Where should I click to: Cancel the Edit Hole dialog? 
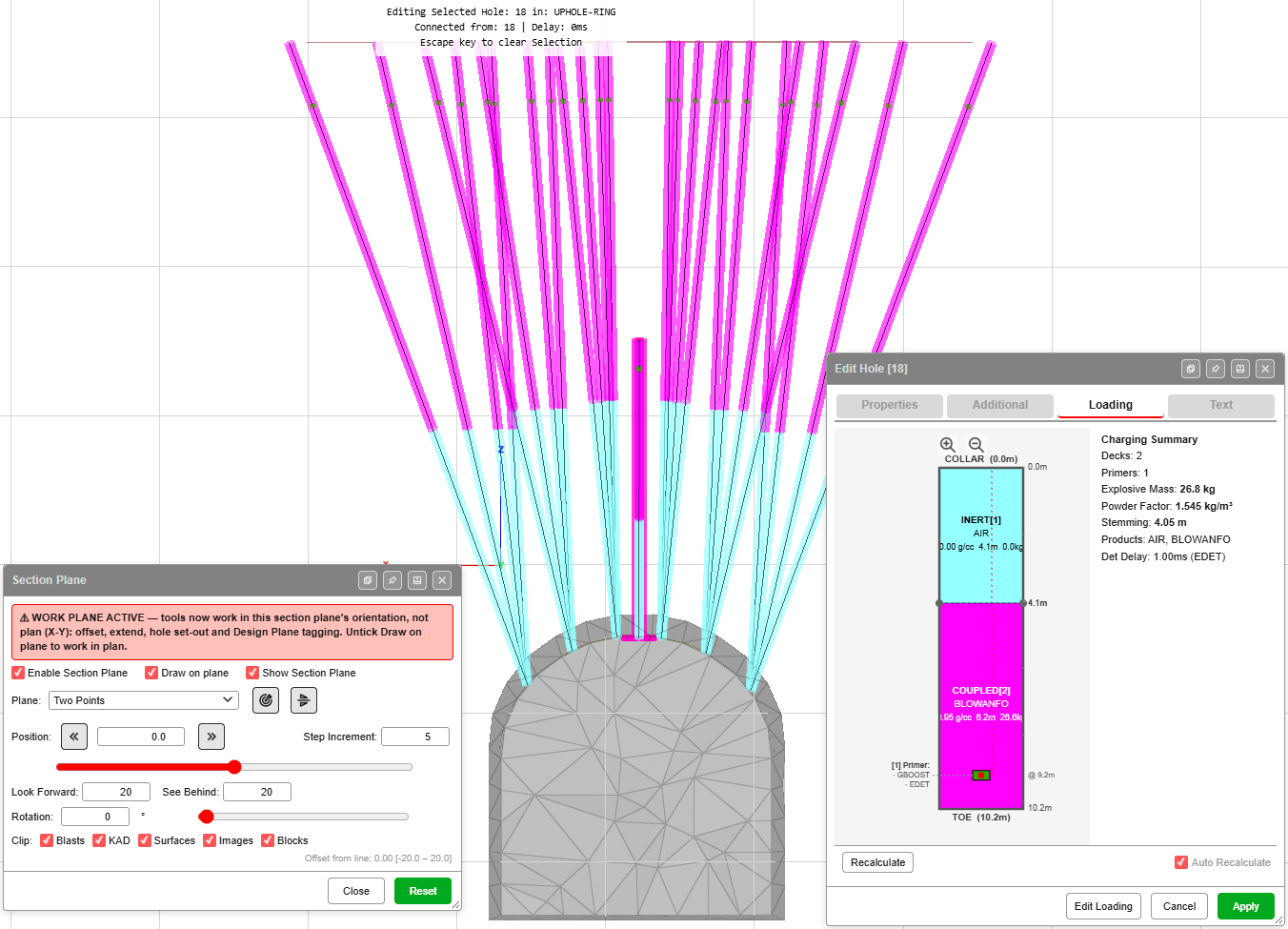[1179, 906]
